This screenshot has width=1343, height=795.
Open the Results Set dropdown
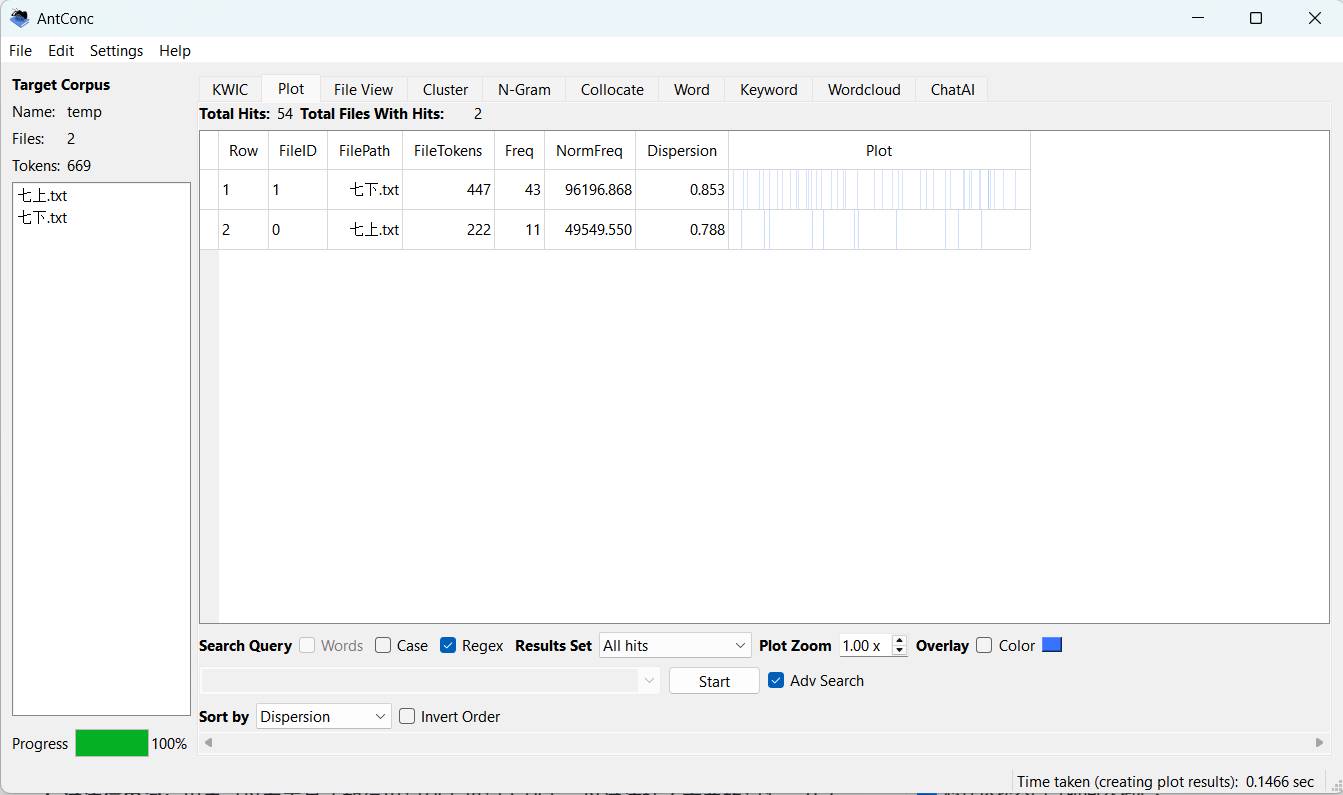tap(675, 646)
